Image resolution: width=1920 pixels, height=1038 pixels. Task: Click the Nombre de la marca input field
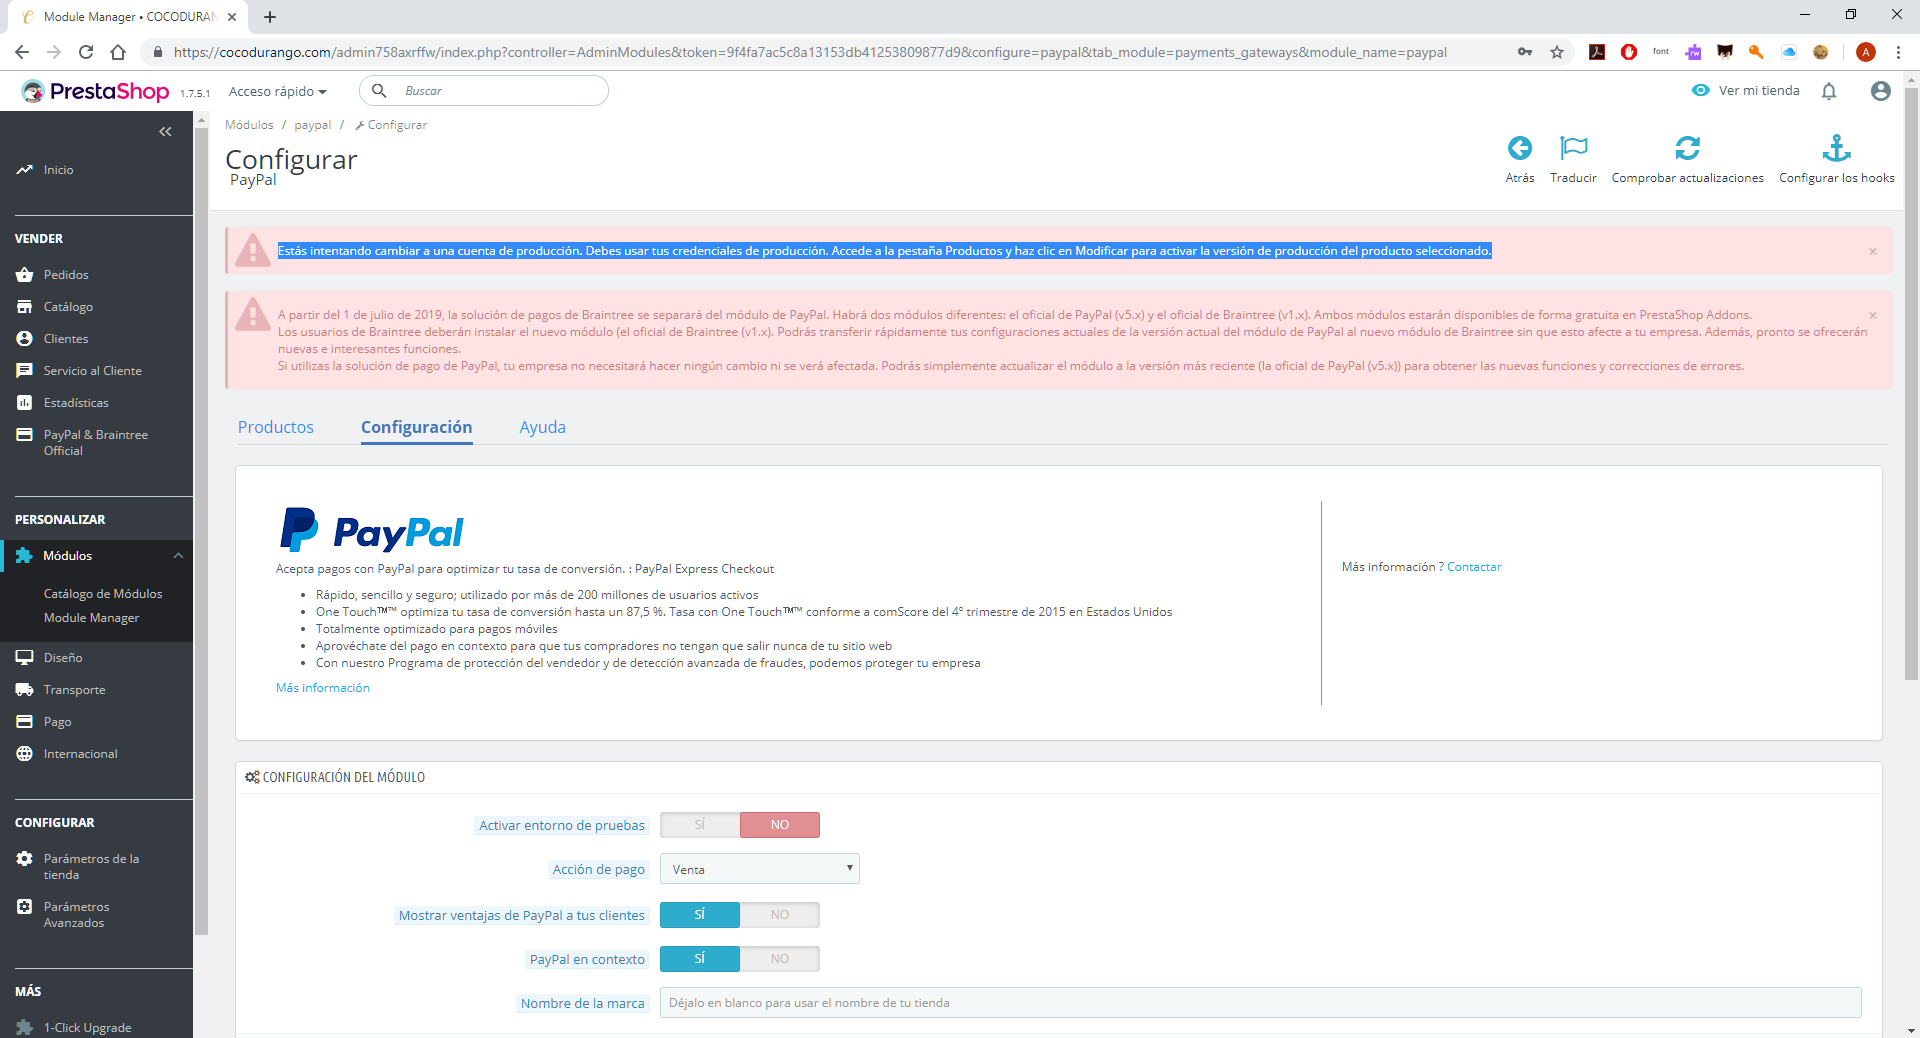1260,1003
